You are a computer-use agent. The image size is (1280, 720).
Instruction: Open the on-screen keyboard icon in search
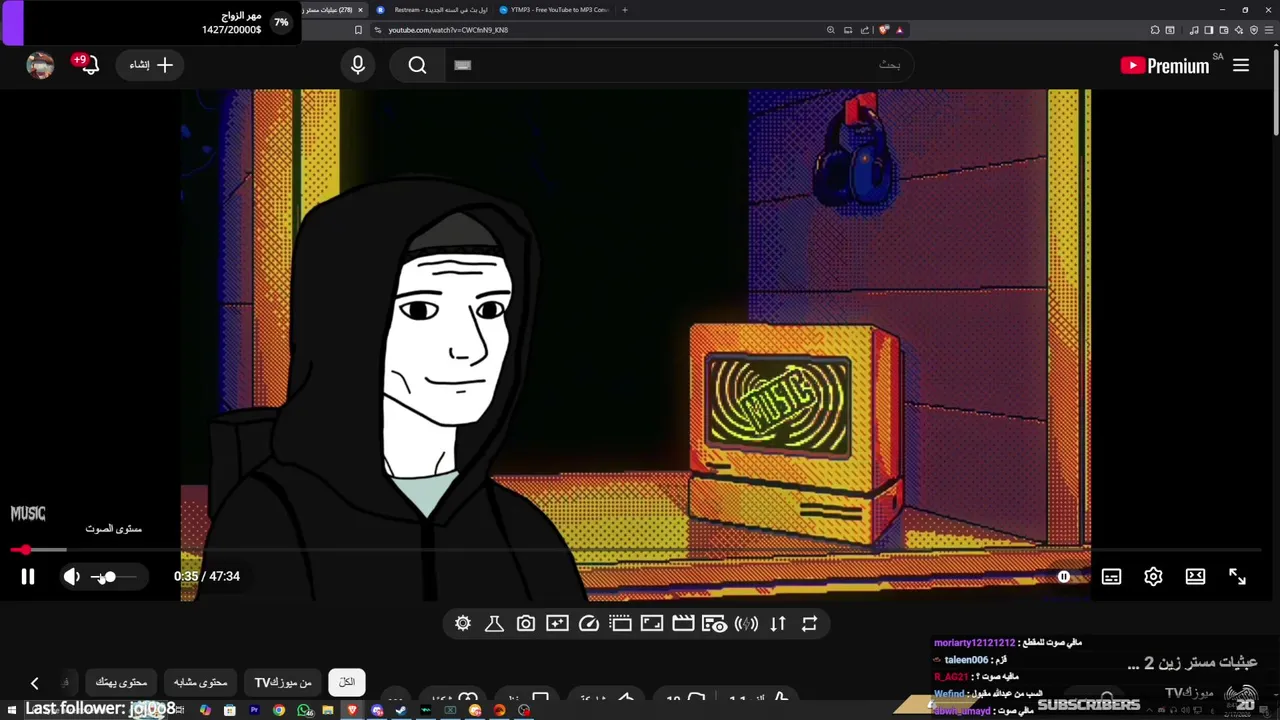coord(462,65)
